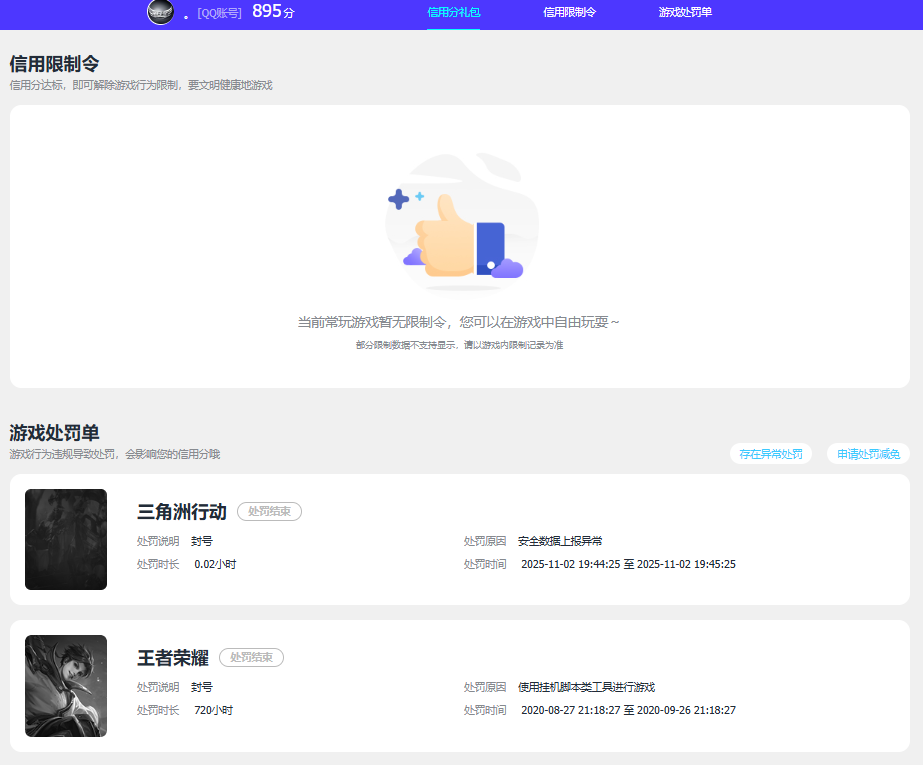Click the 0.02小时 duration value
Viewport: 923px width, 765px height.
pos(215,564)
